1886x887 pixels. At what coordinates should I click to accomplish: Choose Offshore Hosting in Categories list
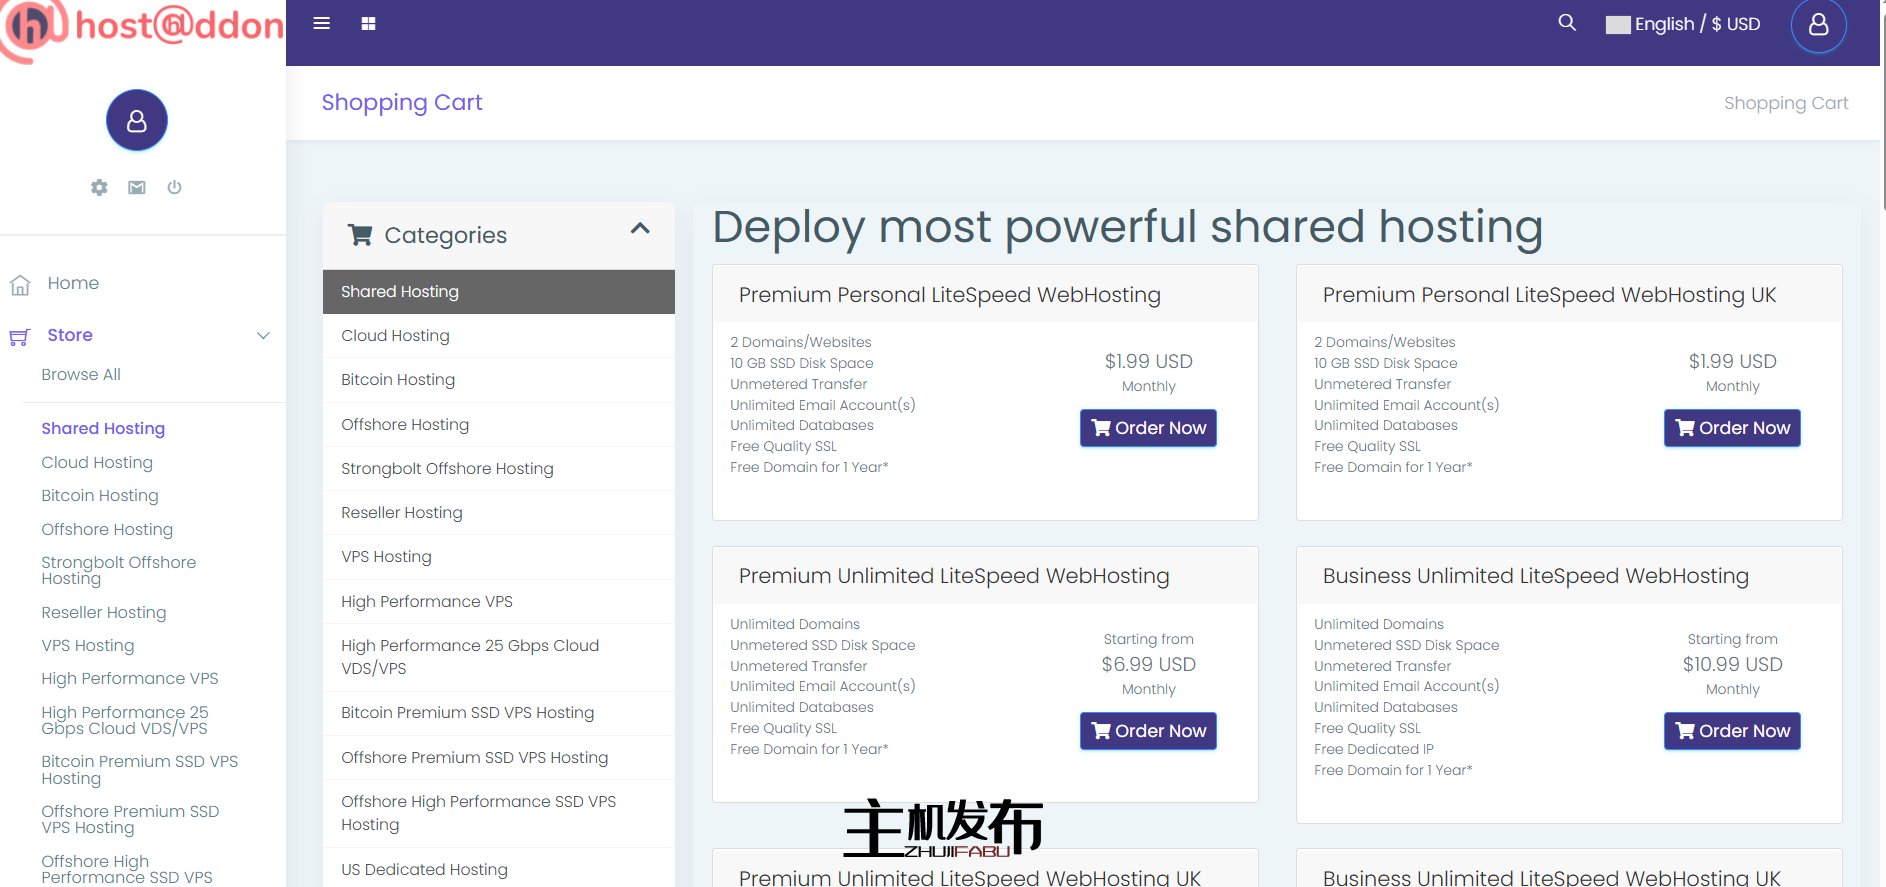[x=499, y=424]
